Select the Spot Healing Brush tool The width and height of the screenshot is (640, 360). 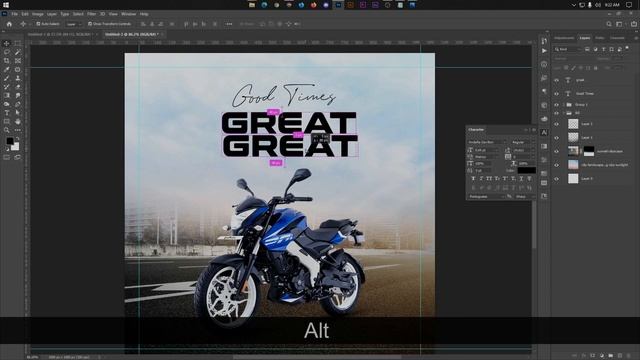[18, 69]
